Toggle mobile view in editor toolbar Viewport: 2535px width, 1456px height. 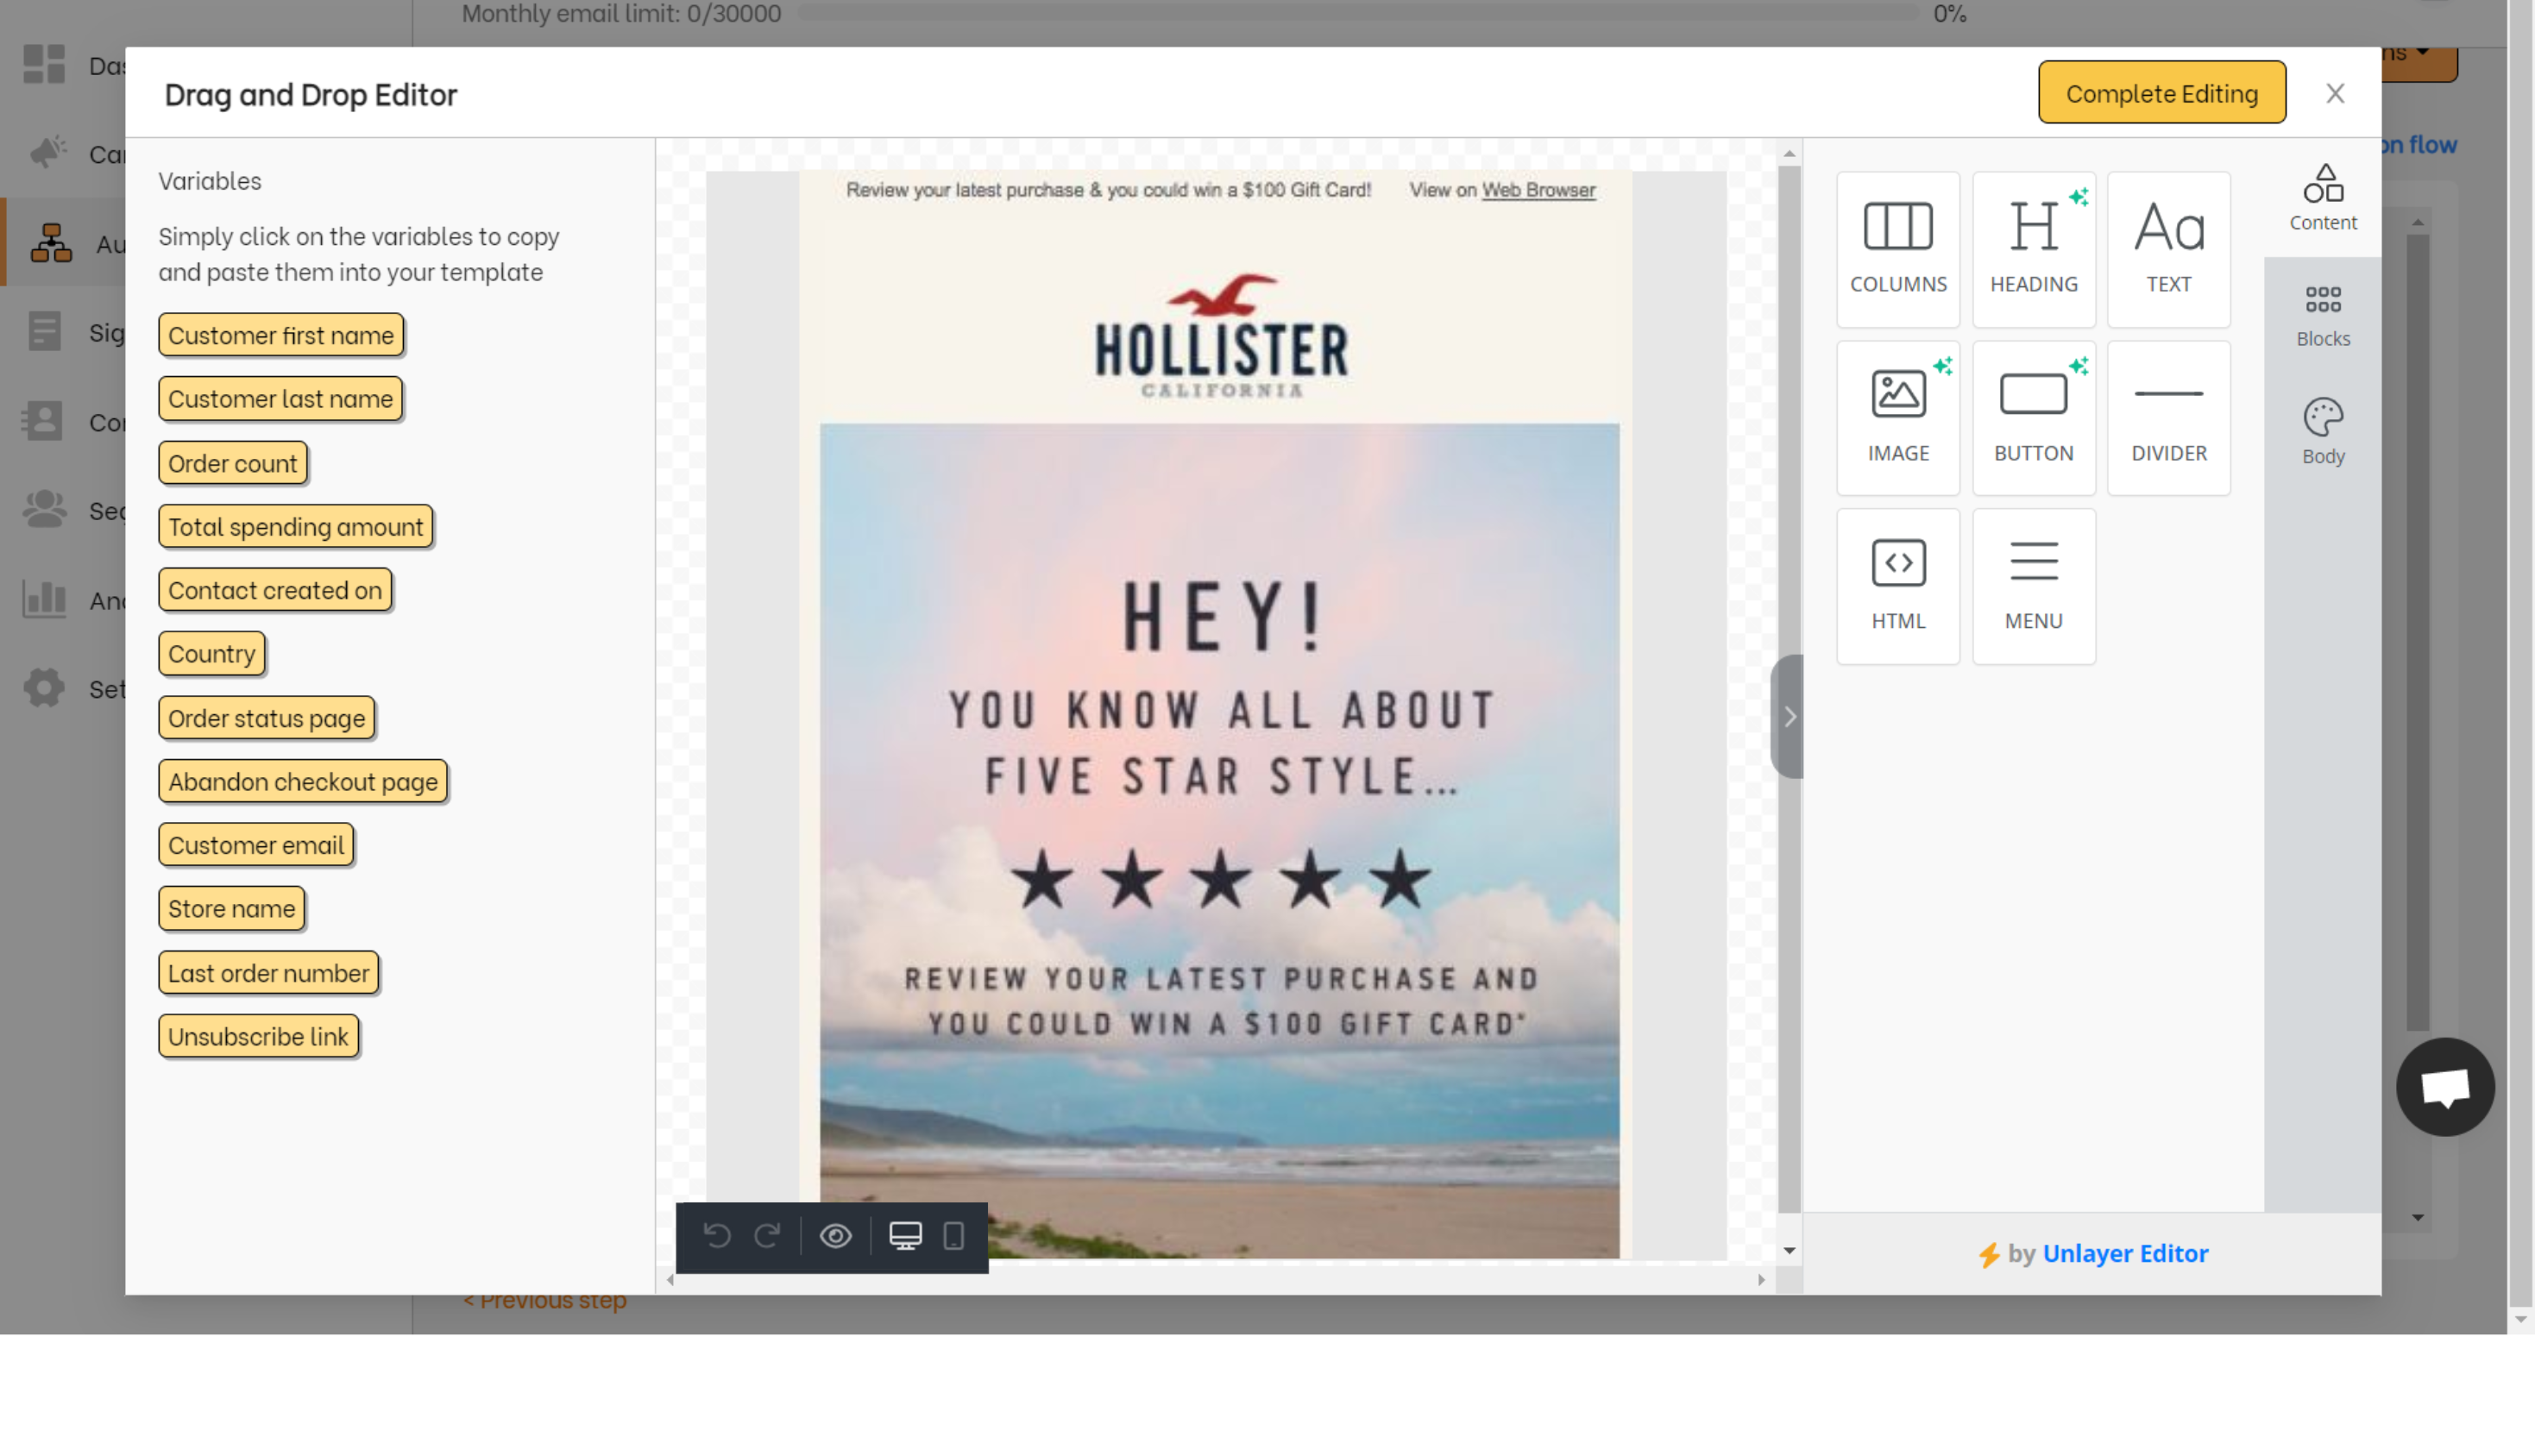(954, 1237)
